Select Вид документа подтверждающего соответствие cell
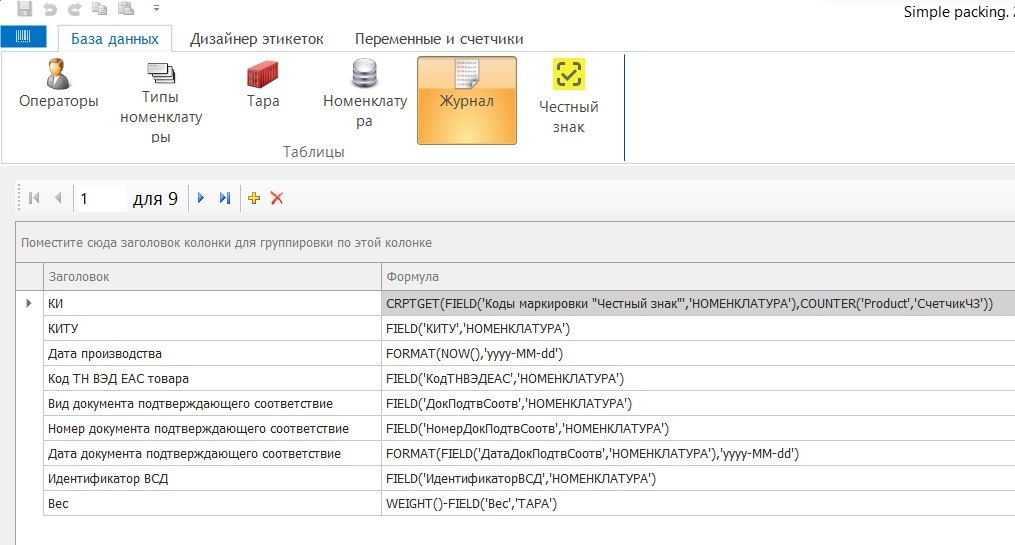The height and width of the screenshot is (545, 1015). click(x=212, y=403)
